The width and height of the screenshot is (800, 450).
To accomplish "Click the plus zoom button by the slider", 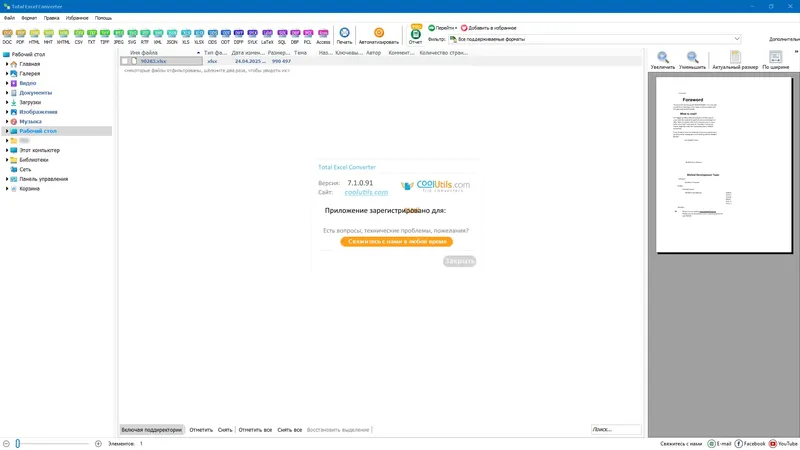I will click(98, 444).
